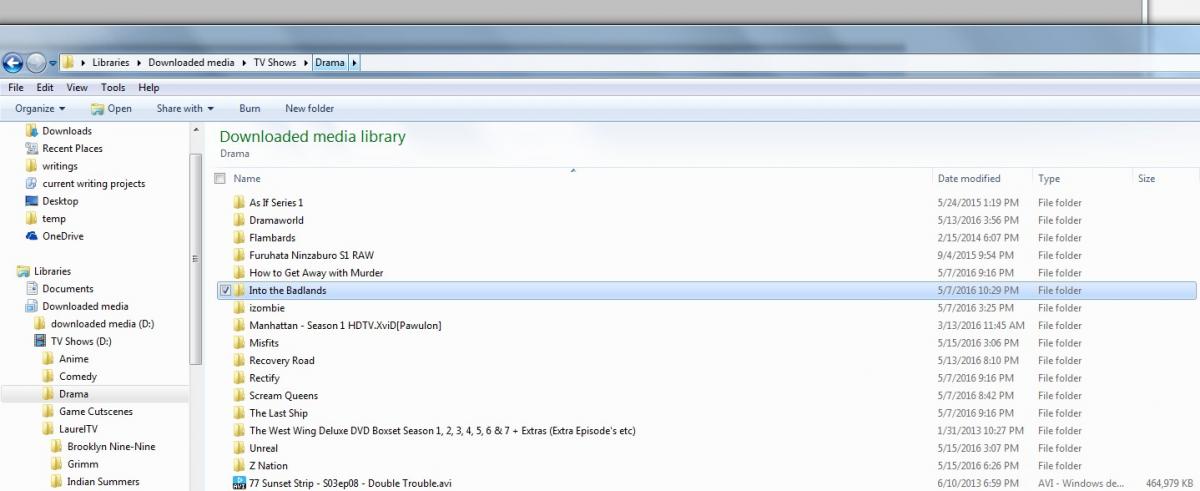Image resolution: width=1200 pixels, height=491 pixels.
Task: Go forward with the Forward arrow button
Action: (x=36, y=62)
